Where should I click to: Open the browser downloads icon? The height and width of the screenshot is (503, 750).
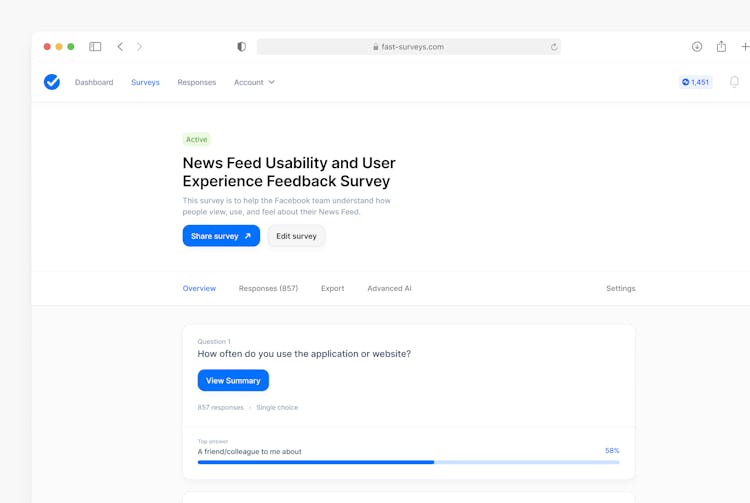click(697, 47)
